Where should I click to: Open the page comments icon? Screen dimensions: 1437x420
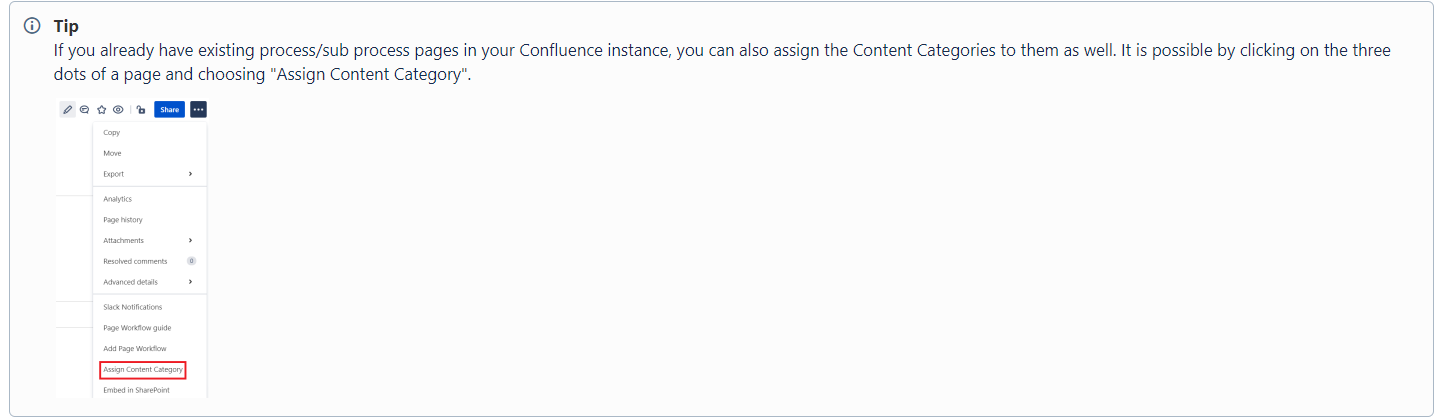click(85, 110)
